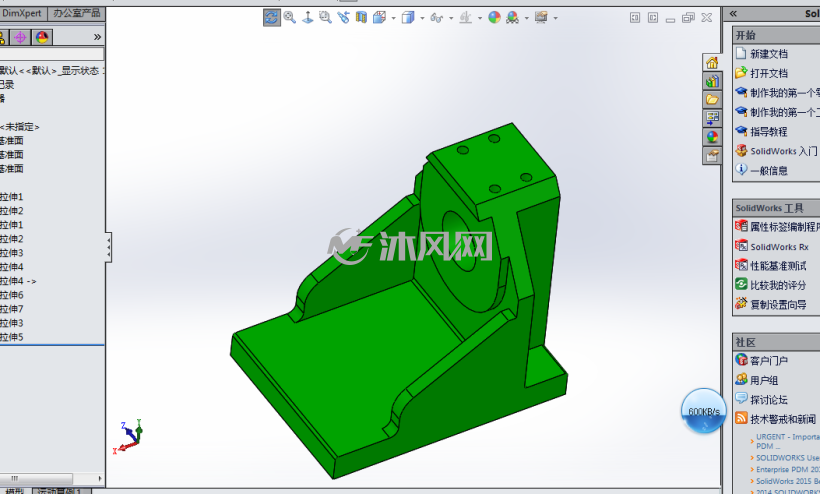The height and width of the screenshot is (494, 820).
Task: Select the DimXpert tab
Action: [22, 13]
